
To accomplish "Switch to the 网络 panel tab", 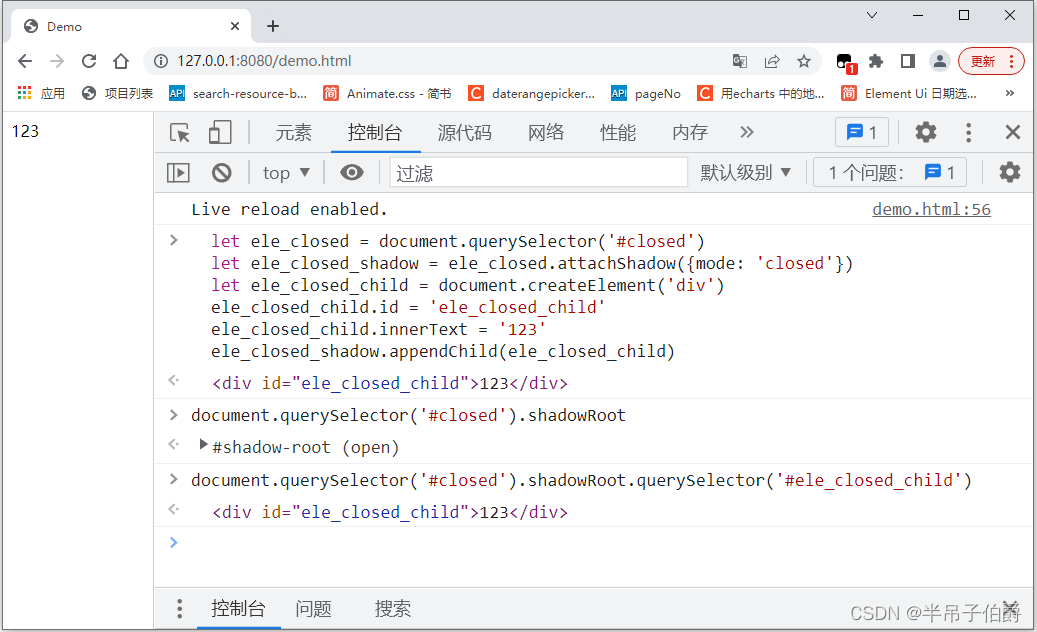I will (546, 131).
